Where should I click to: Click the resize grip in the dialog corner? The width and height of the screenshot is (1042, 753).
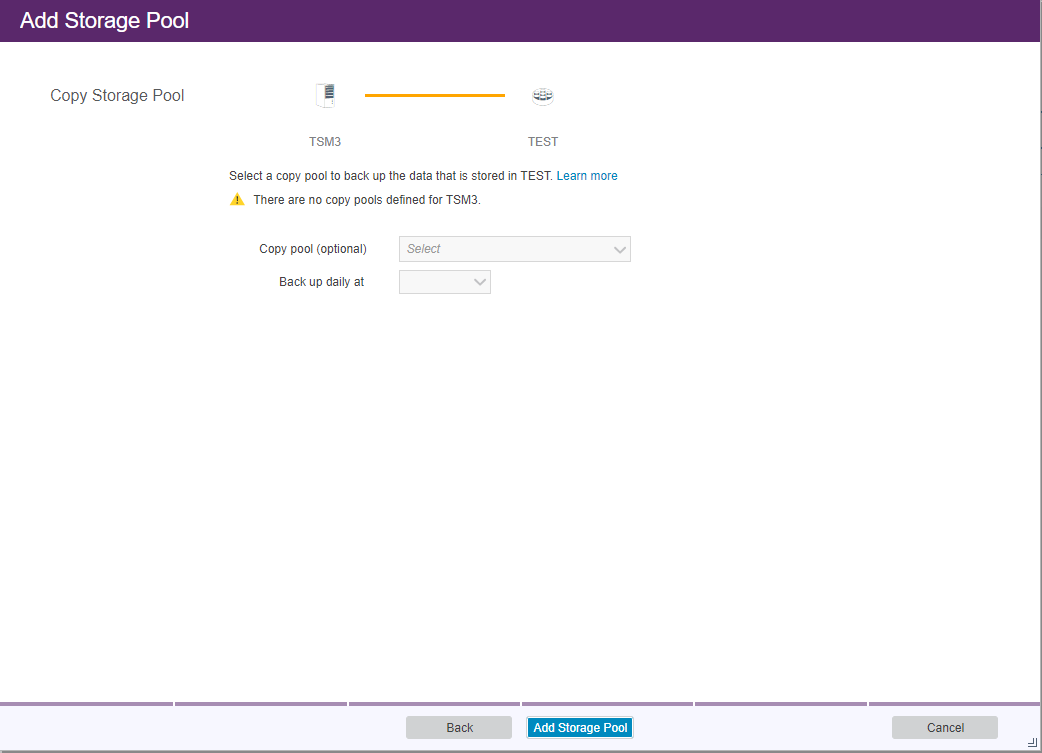1031,741
